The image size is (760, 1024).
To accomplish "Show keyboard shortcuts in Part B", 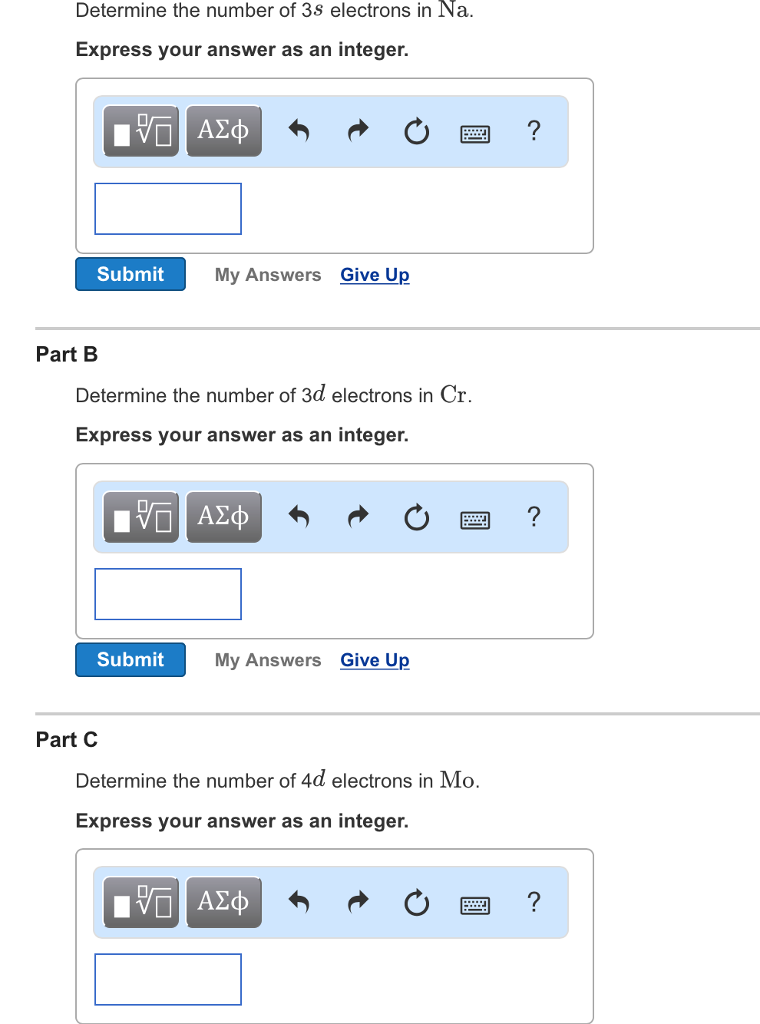I will pyautogui.click(x=475, y=520).
